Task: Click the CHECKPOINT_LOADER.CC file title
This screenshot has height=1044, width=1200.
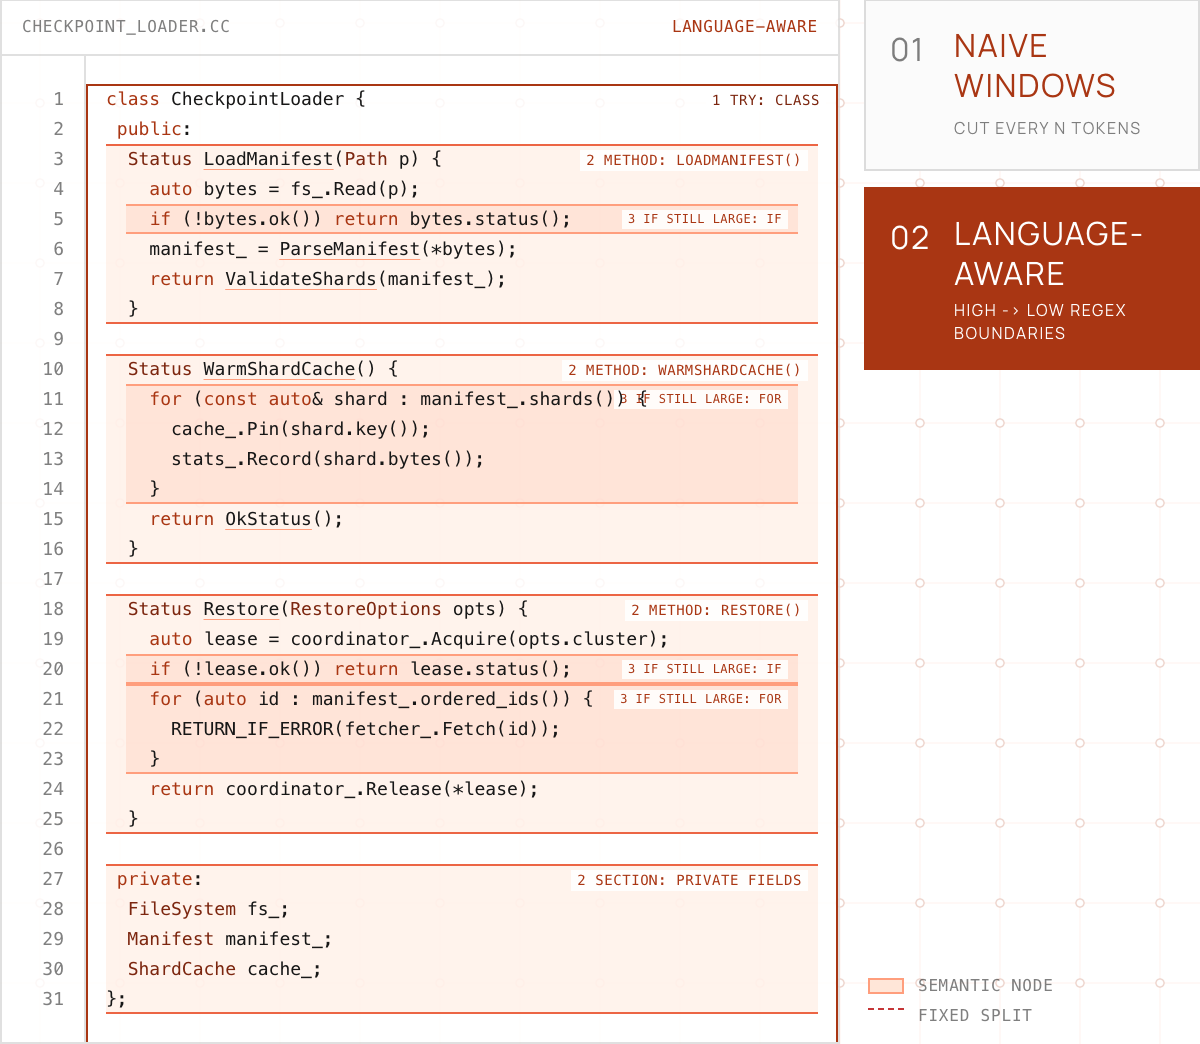Action: [126, 27]
